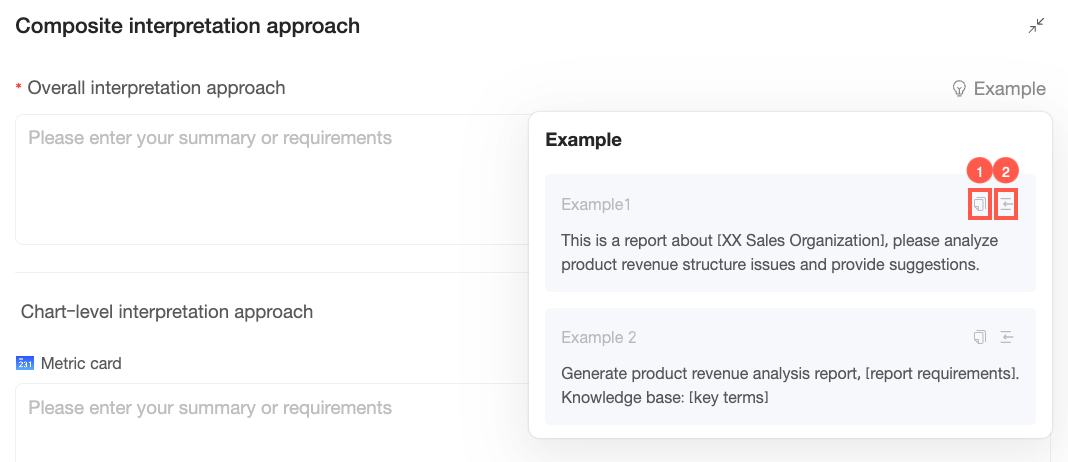This screenshot has height=462, width=1068.
Task: Click the Overall interpretation approach label
Action: click(x=156, y=88)
